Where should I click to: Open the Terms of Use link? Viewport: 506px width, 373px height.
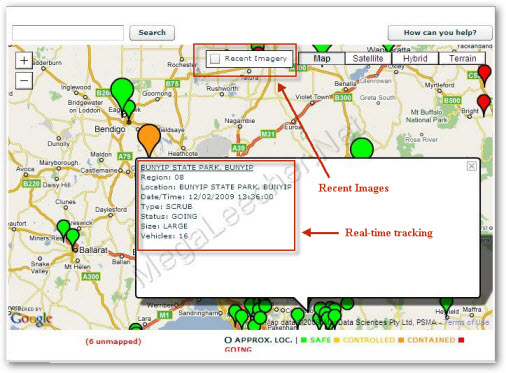[x=467, y=322]
